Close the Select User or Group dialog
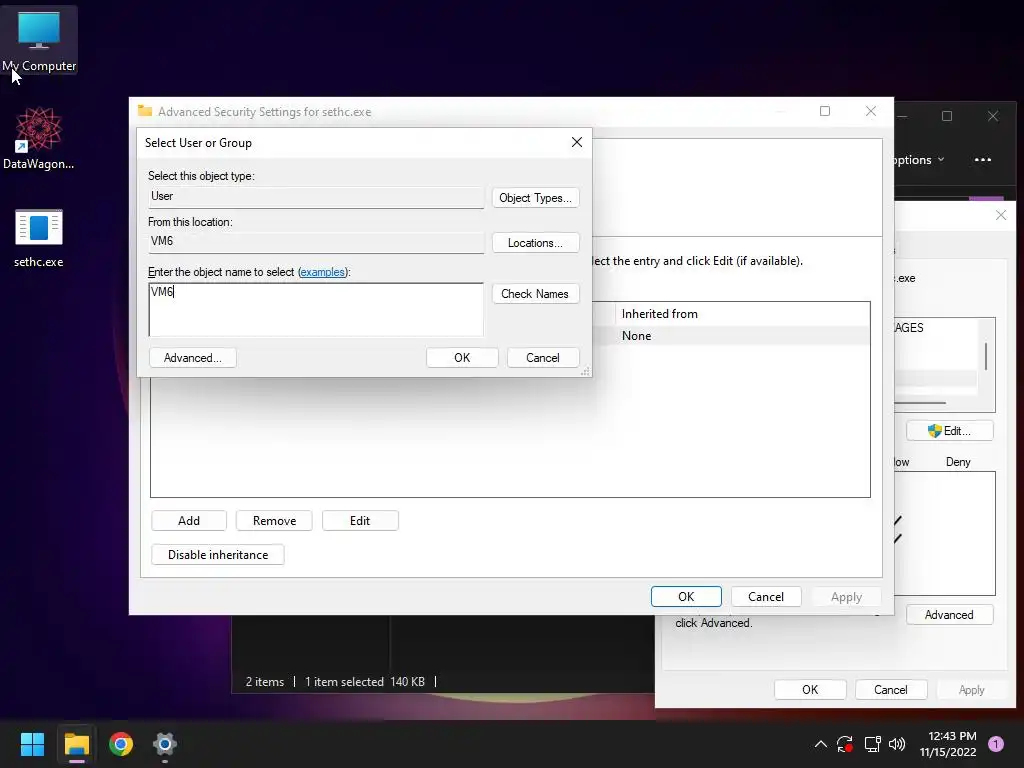The image size is (1024, 768). (577, 142)
